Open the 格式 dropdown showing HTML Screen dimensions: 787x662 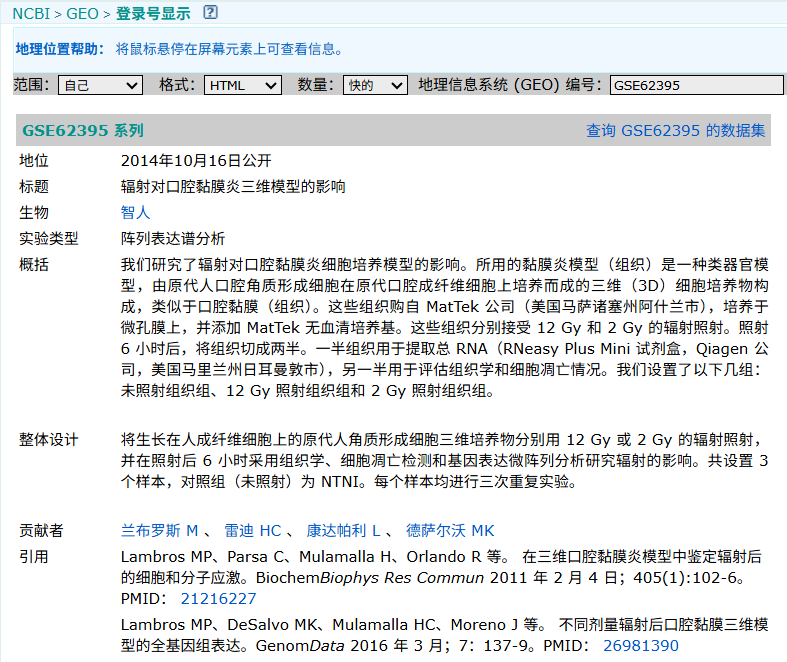click(243, 85)
